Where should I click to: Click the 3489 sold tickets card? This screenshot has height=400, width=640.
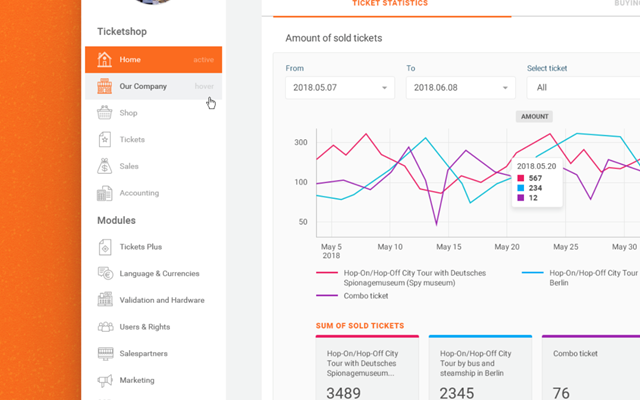[367, 368]
